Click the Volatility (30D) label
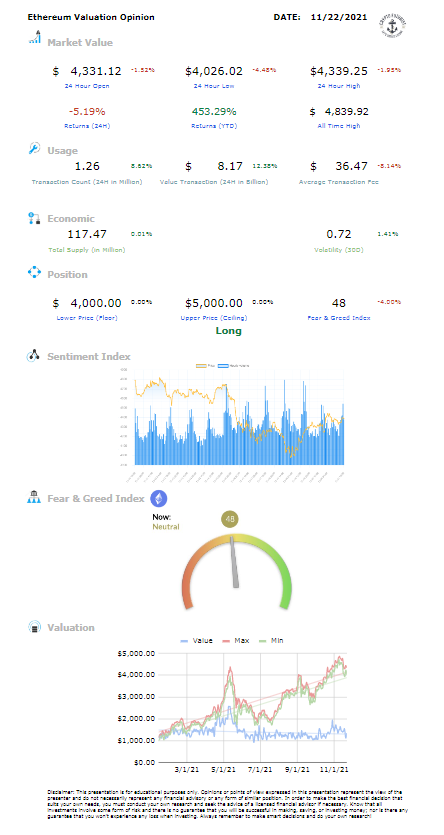This screenshot has width=444, height=835. 340,250
